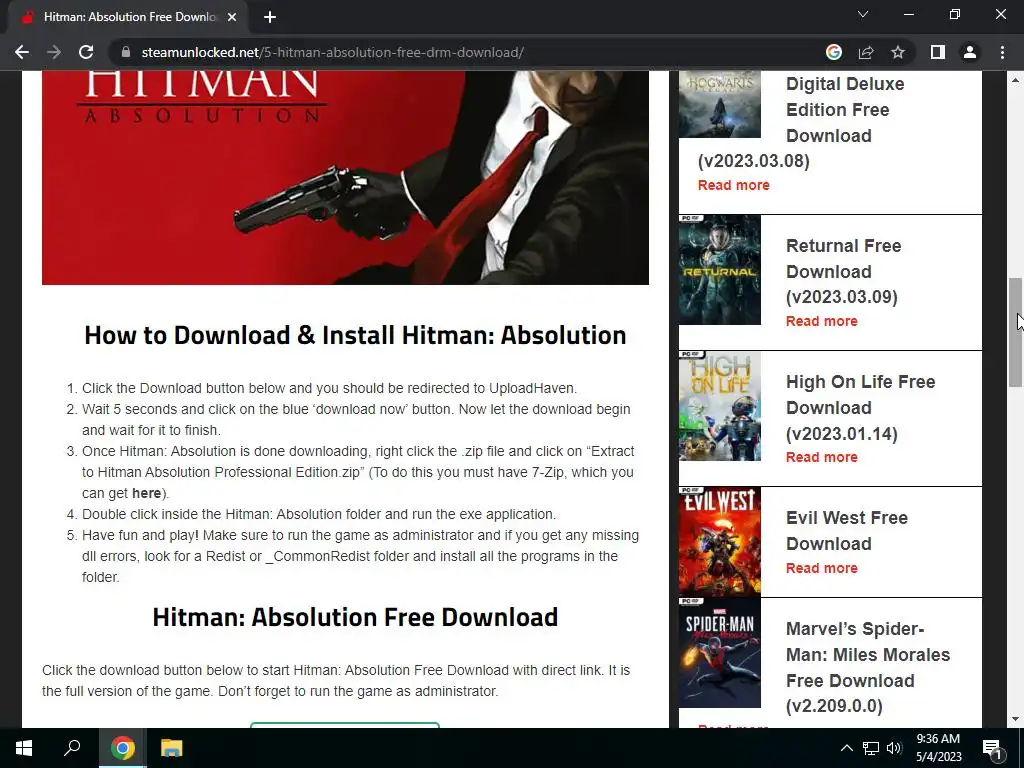The width and height of the screenshot is (1024, 768).
Task: Click the page vertical scrollbar thumb
Action: (1015, 332)
